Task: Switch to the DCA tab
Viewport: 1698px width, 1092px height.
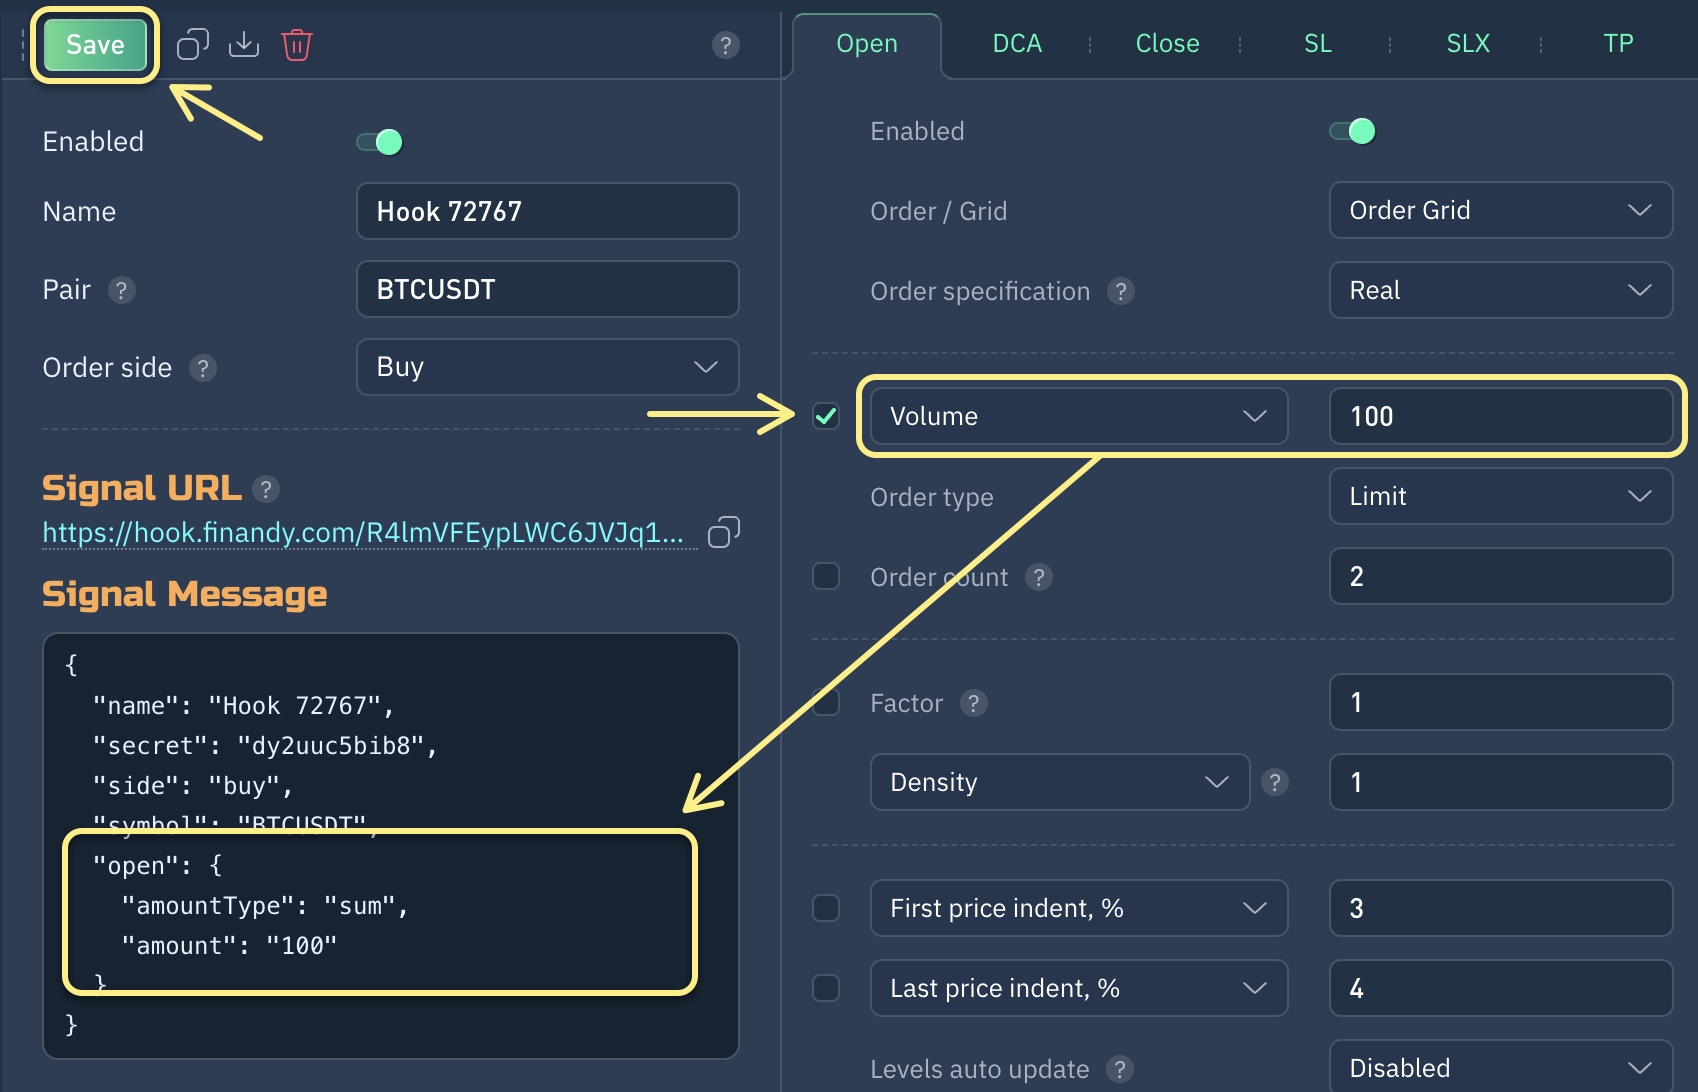Action: 1017,44
